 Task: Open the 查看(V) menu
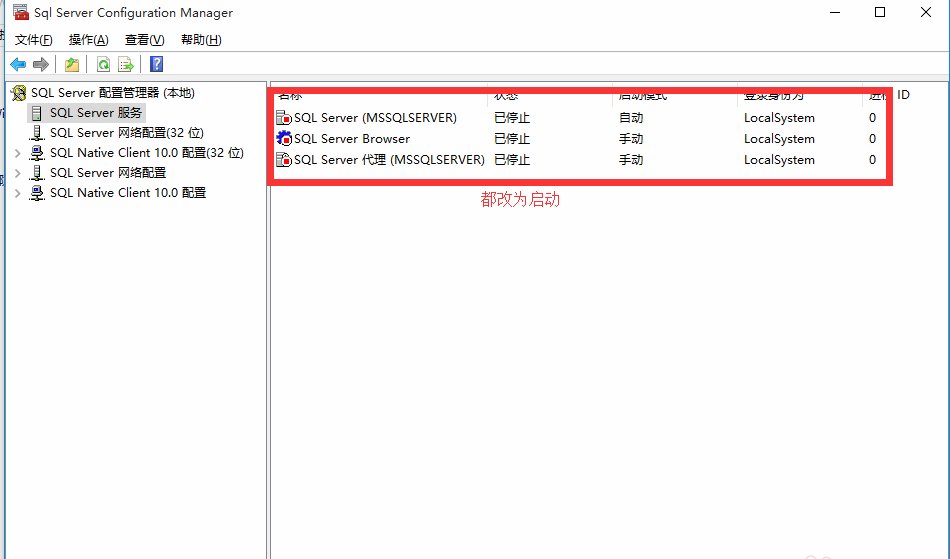[144, 40]
